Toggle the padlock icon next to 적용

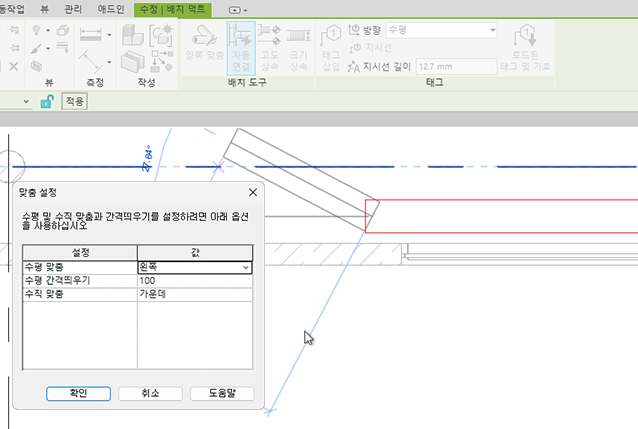(47, 101)
